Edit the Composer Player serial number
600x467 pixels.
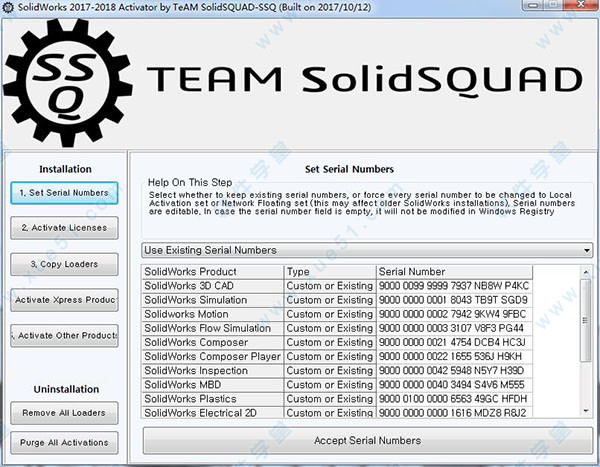click(454, 357)
